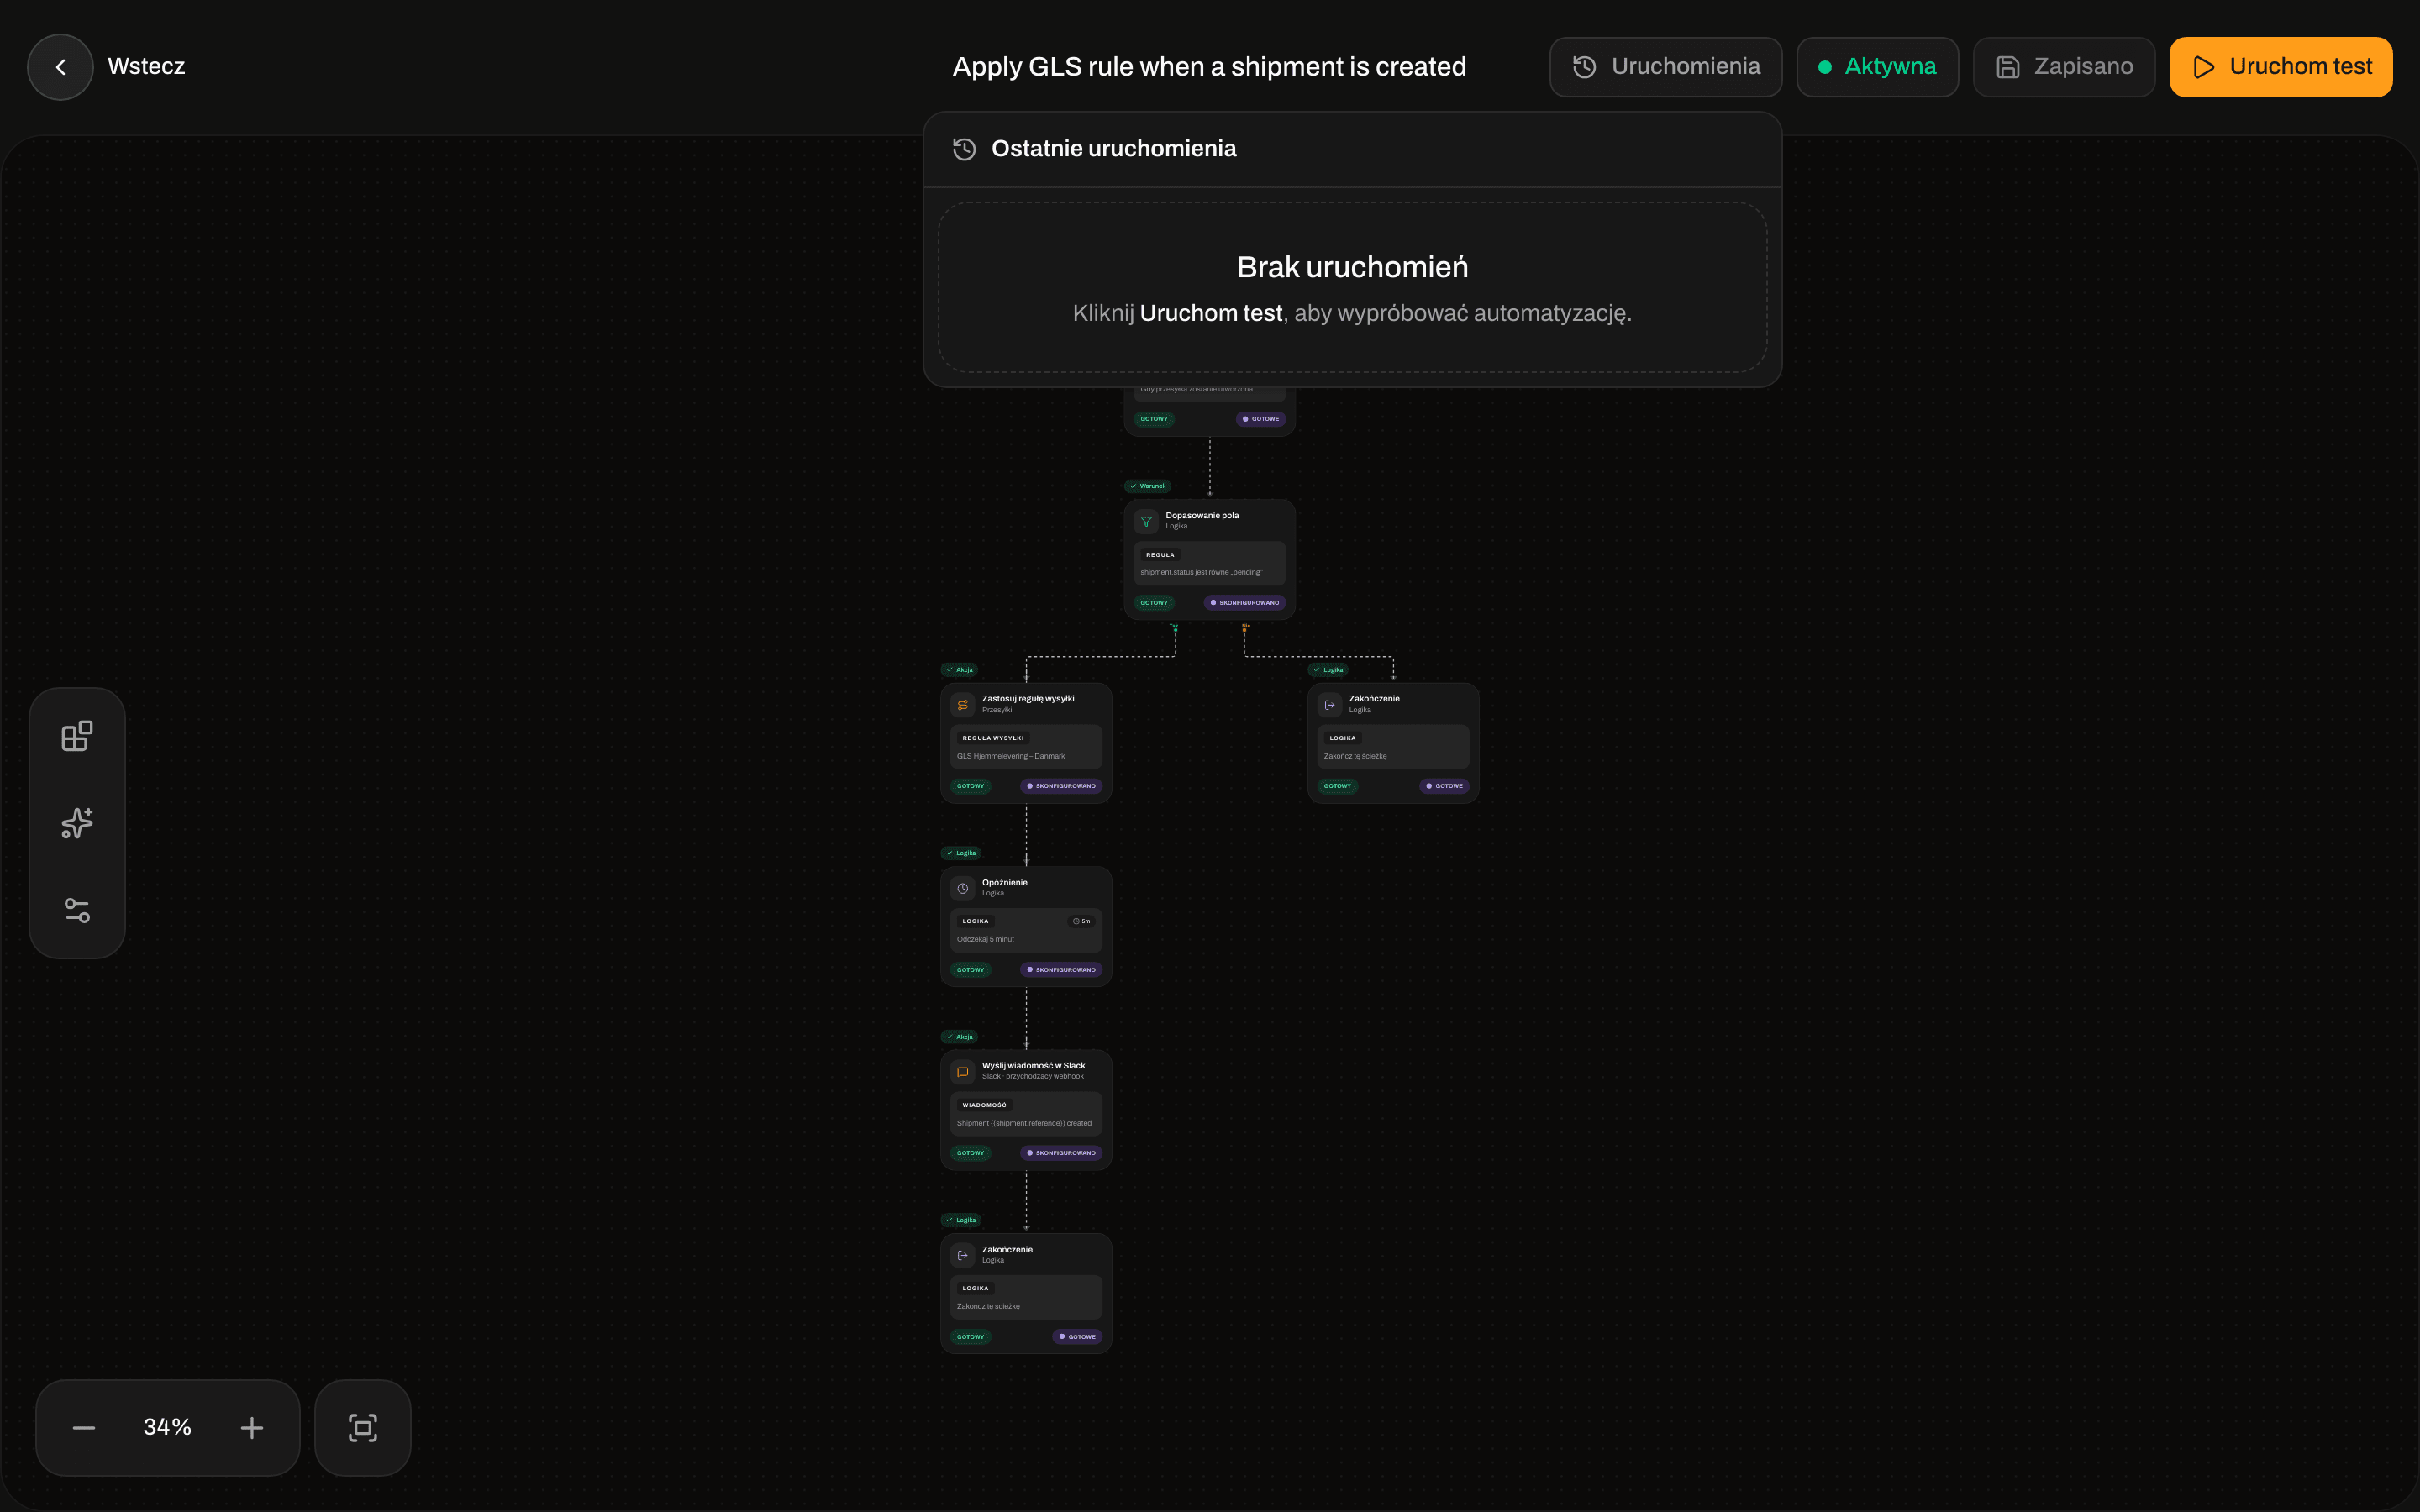Fit the workflow to view icon
2420x1512 pixels.
363,1428
